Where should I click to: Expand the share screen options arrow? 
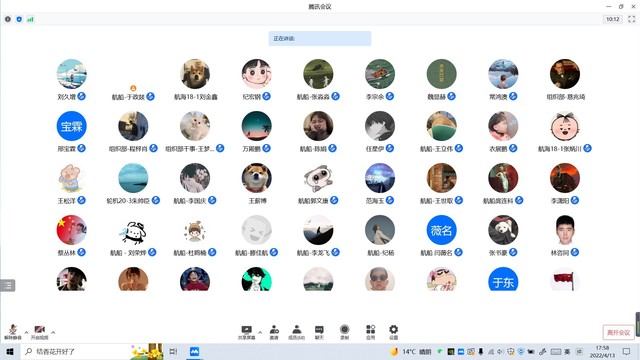(x=260, y=332)
